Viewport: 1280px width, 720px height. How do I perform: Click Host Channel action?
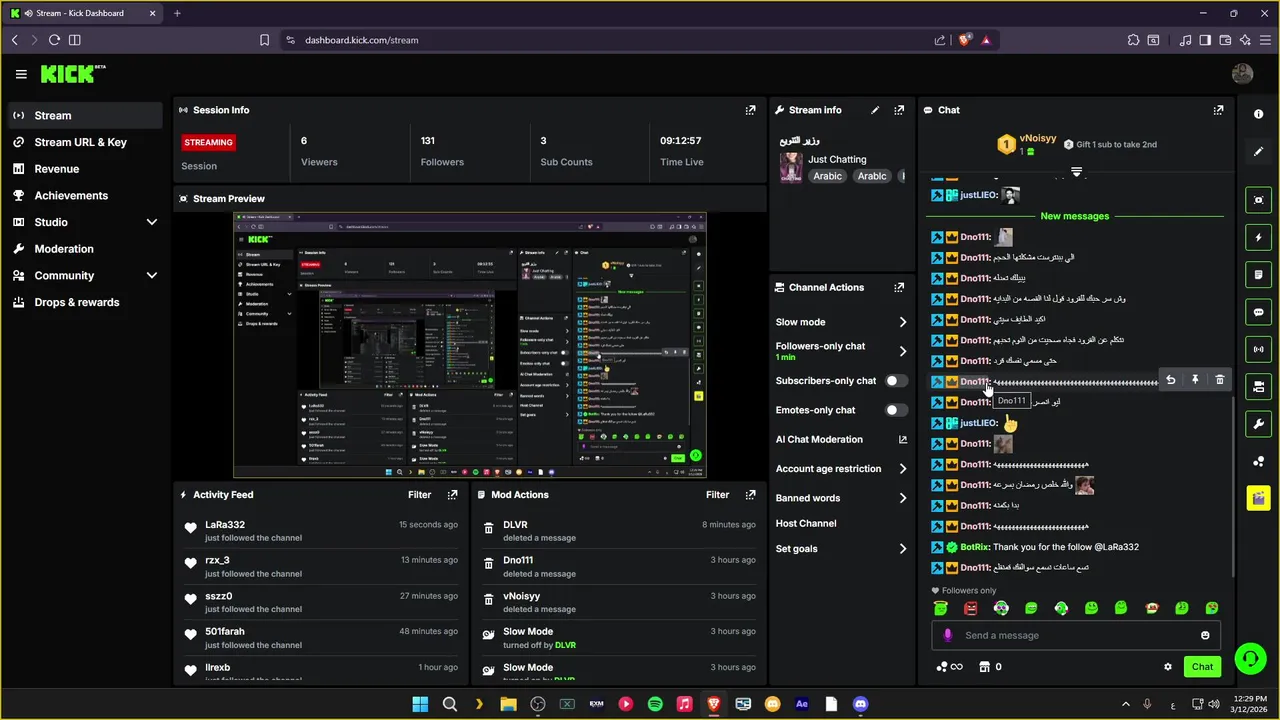pos(806,523)
